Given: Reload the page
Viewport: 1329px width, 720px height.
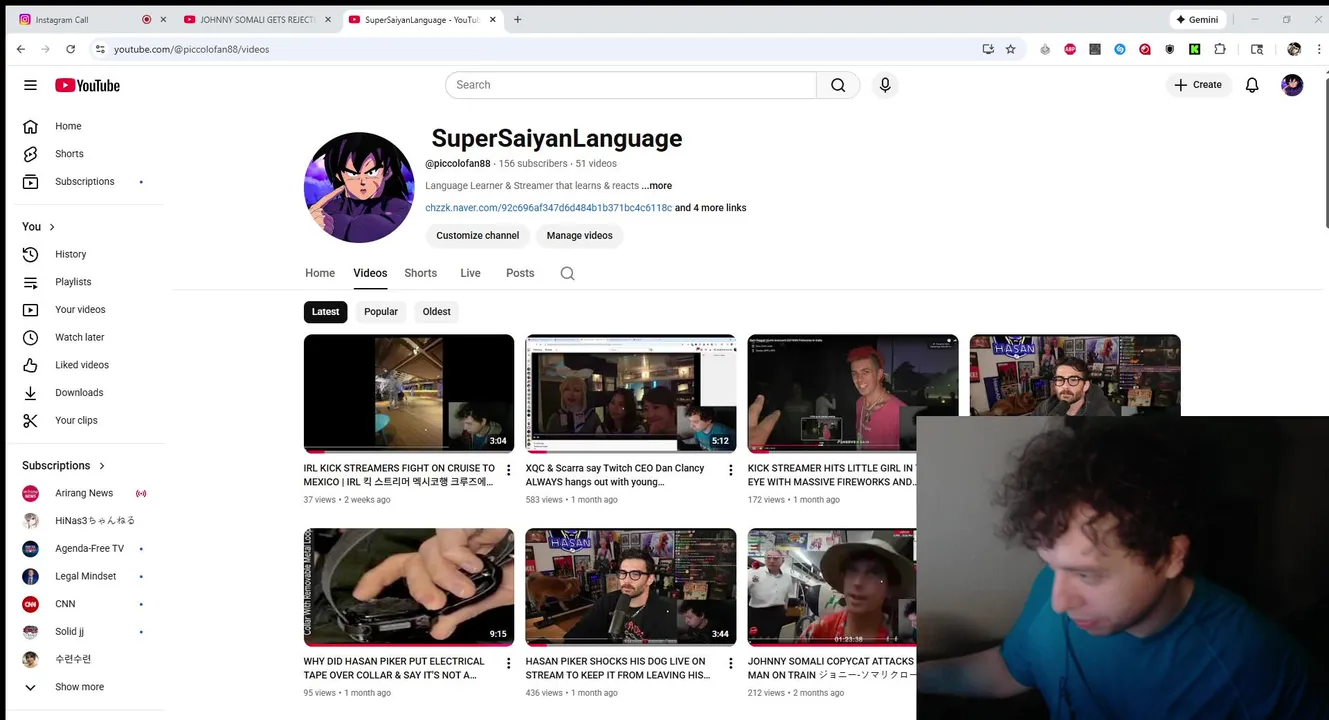Looking at the screenshot, I should (x=70, y=49).
